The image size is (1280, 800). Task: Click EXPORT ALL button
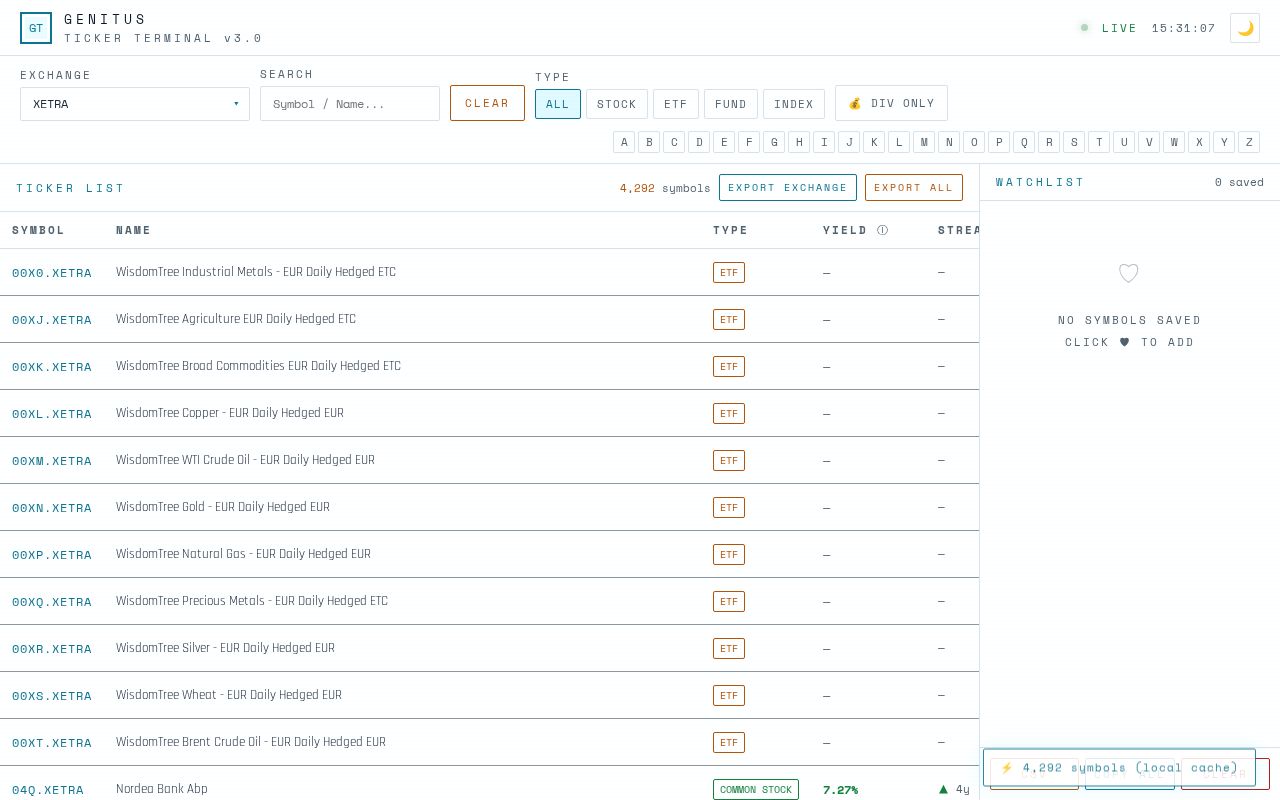914,187
